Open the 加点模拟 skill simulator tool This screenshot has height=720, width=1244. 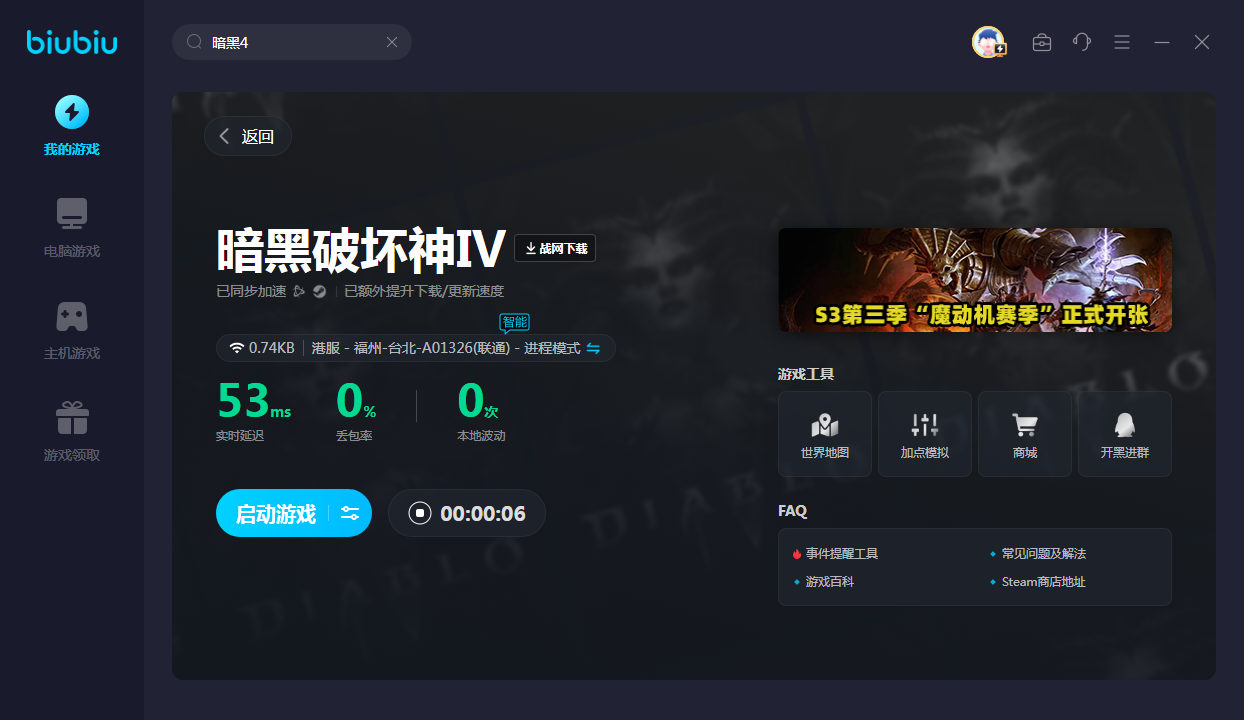924,433
